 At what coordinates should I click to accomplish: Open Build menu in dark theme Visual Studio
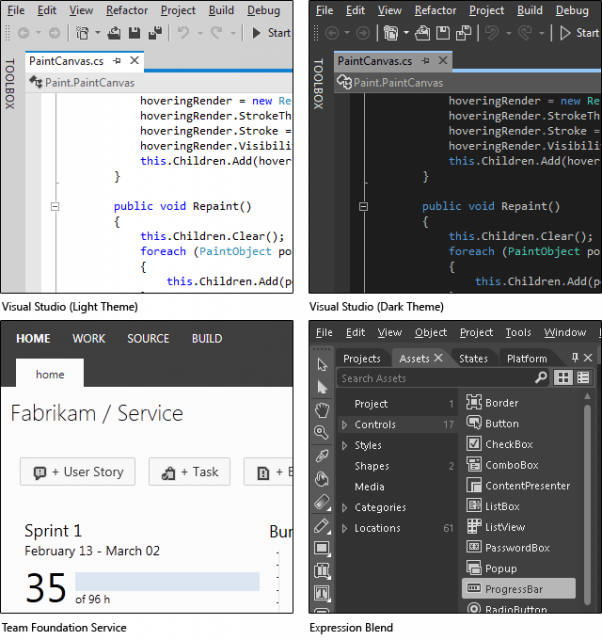530,10
